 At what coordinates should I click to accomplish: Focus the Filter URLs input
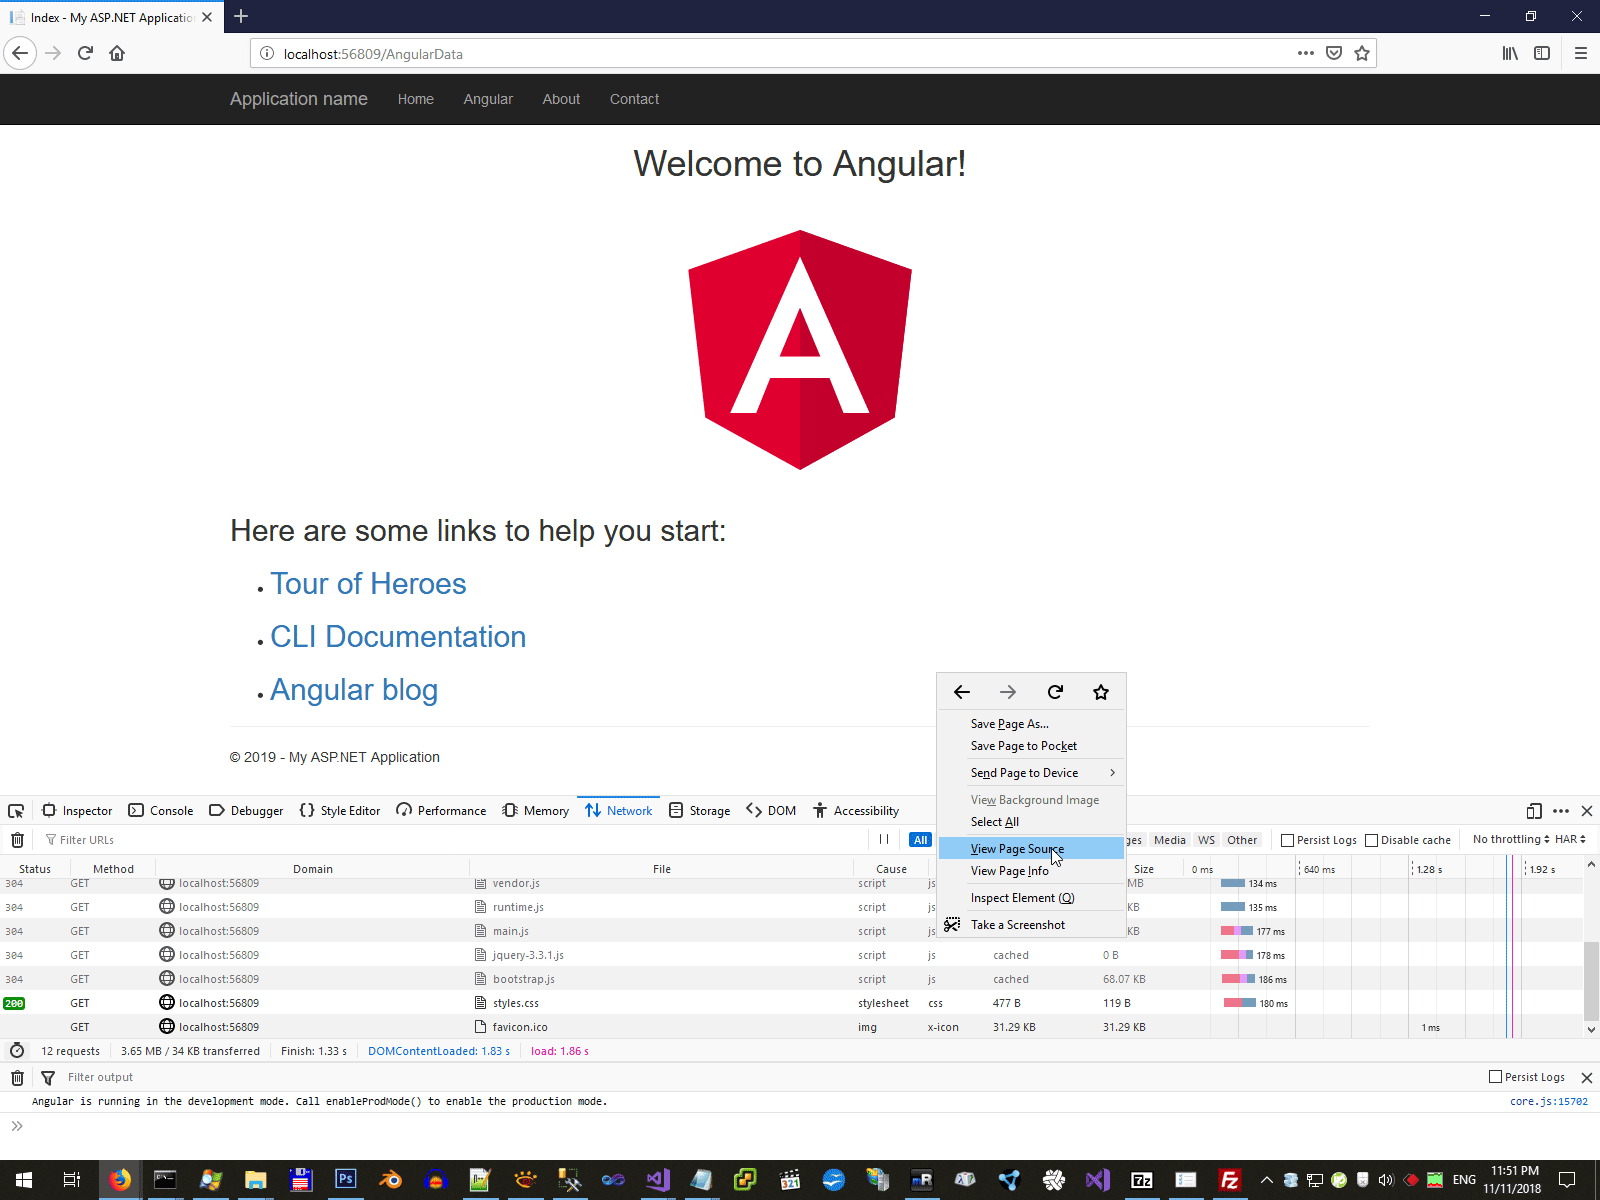click(x=450, y=840)
